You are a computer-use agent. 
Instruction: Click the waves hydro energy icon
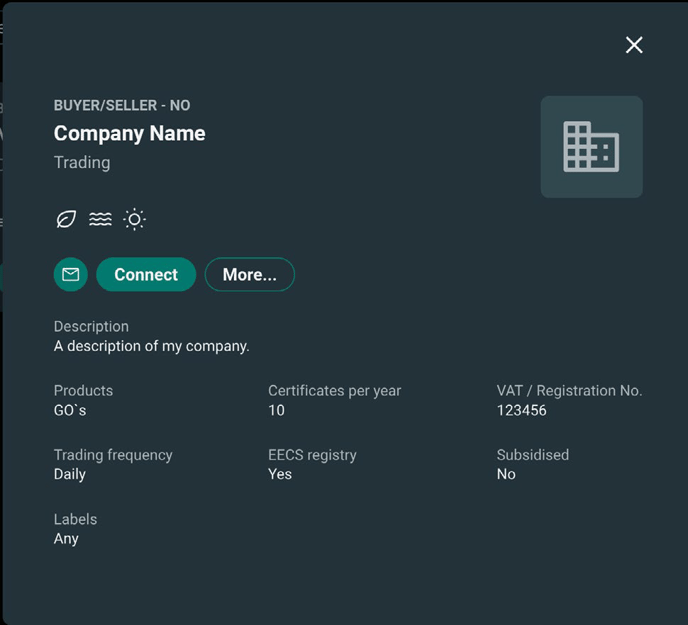[100, 219]
